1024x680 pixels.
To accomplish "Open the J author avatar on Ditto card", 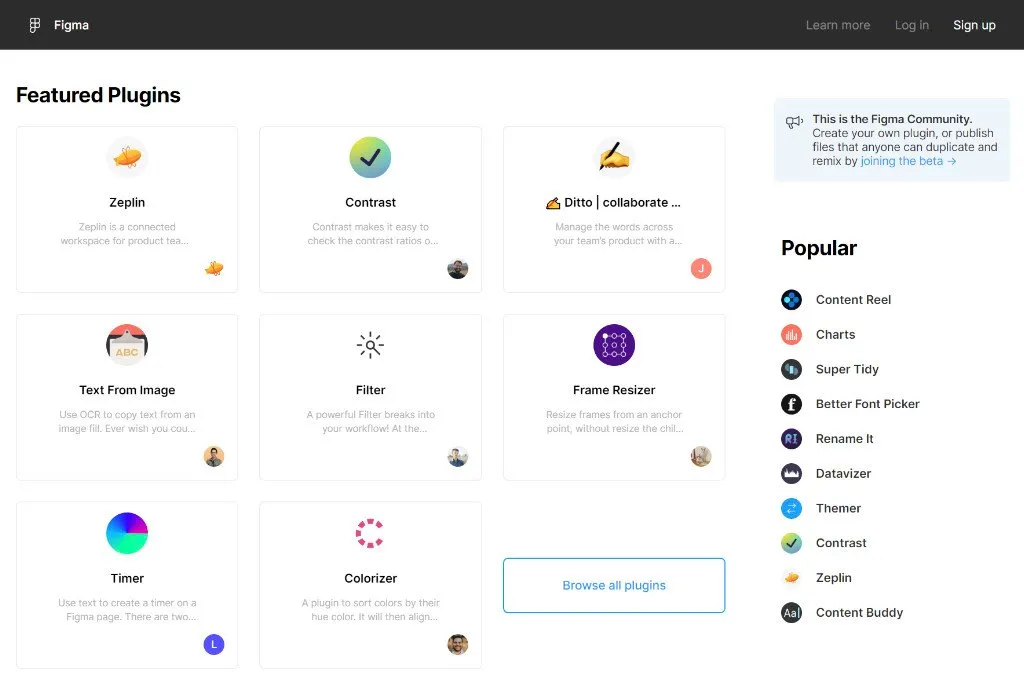I will (701, 268).
